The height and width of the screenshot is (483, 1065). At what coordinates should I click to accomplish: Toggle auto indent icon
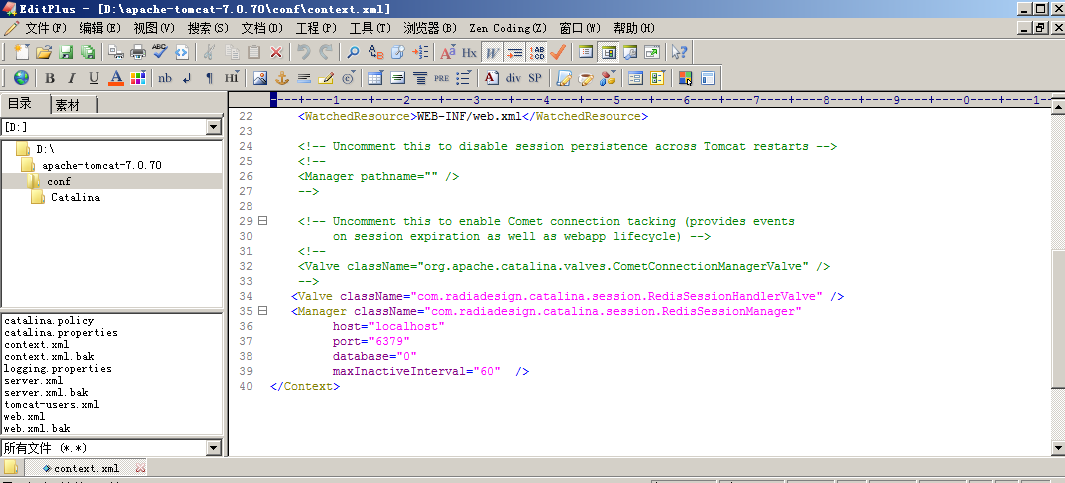[515, 52]
